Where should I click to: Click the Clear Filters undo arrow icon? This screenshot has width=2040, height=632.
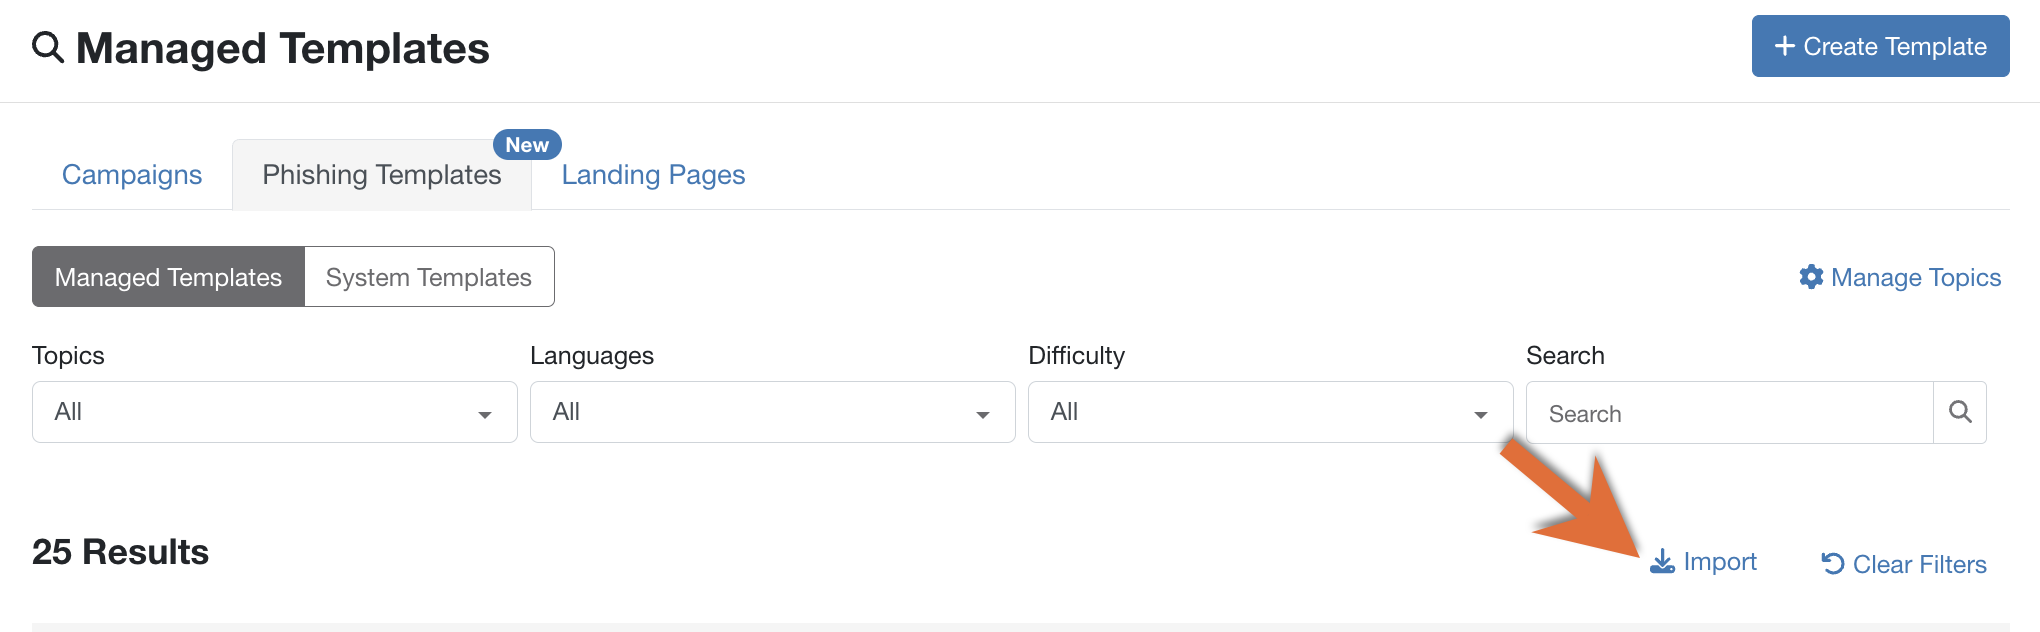(1833, 564)
